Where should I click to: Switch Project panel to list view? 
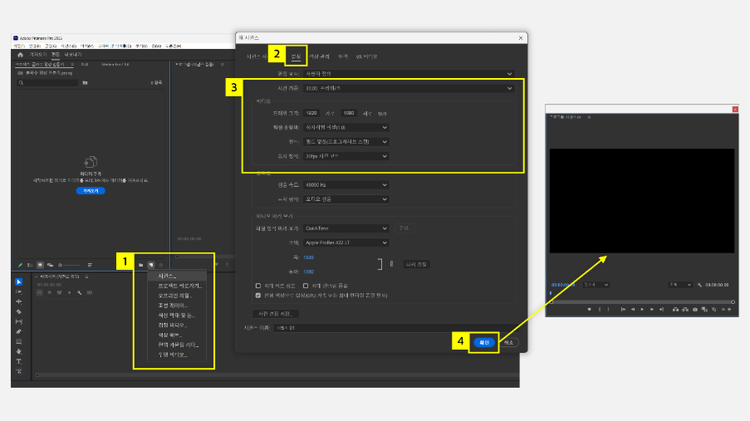click(x=30, y=265)
